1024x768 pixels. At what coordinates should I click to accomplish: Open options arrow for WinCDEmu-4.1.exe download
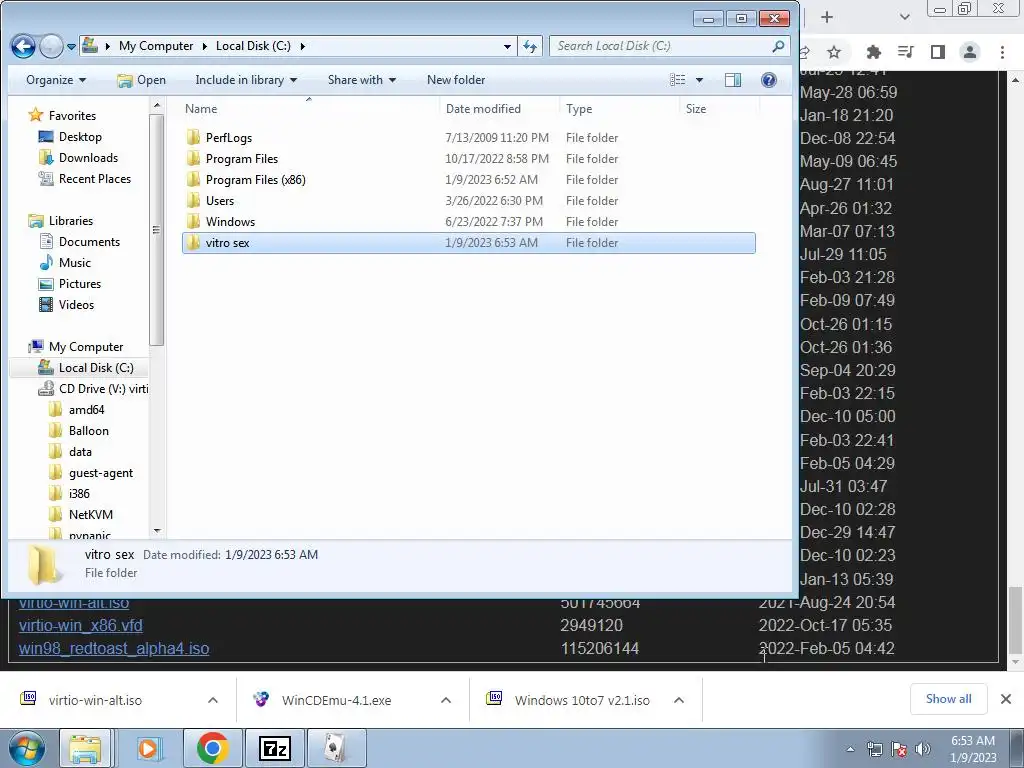(x=446, y=700)
